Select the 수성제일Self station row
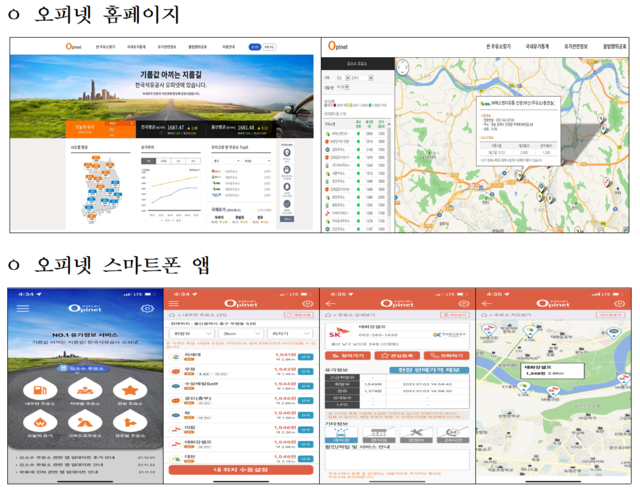Image resolution: width=640 pixels, height=491 pixels. click(x=241, y=386)
